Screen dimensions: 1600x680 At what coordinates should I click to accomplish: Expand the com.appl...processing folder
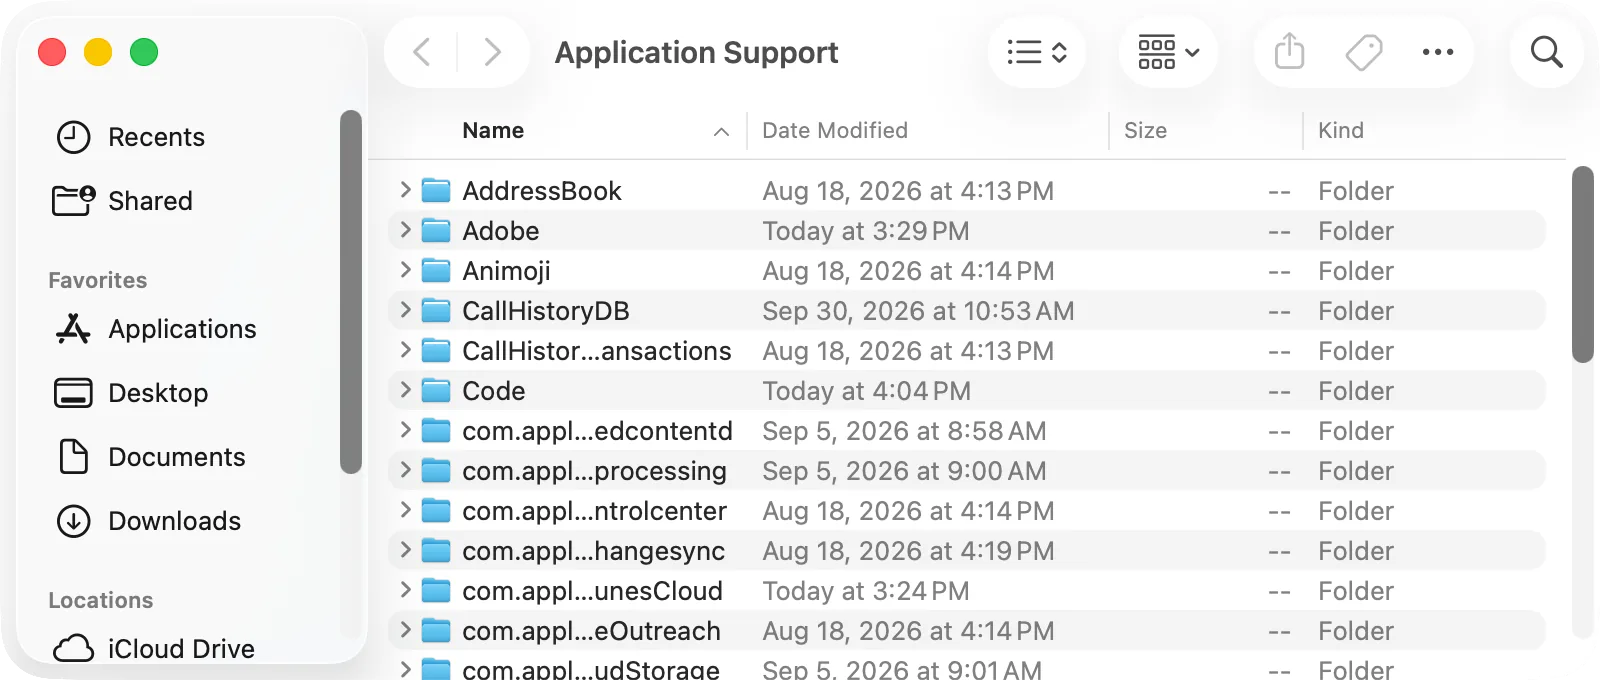pos(405,470)
